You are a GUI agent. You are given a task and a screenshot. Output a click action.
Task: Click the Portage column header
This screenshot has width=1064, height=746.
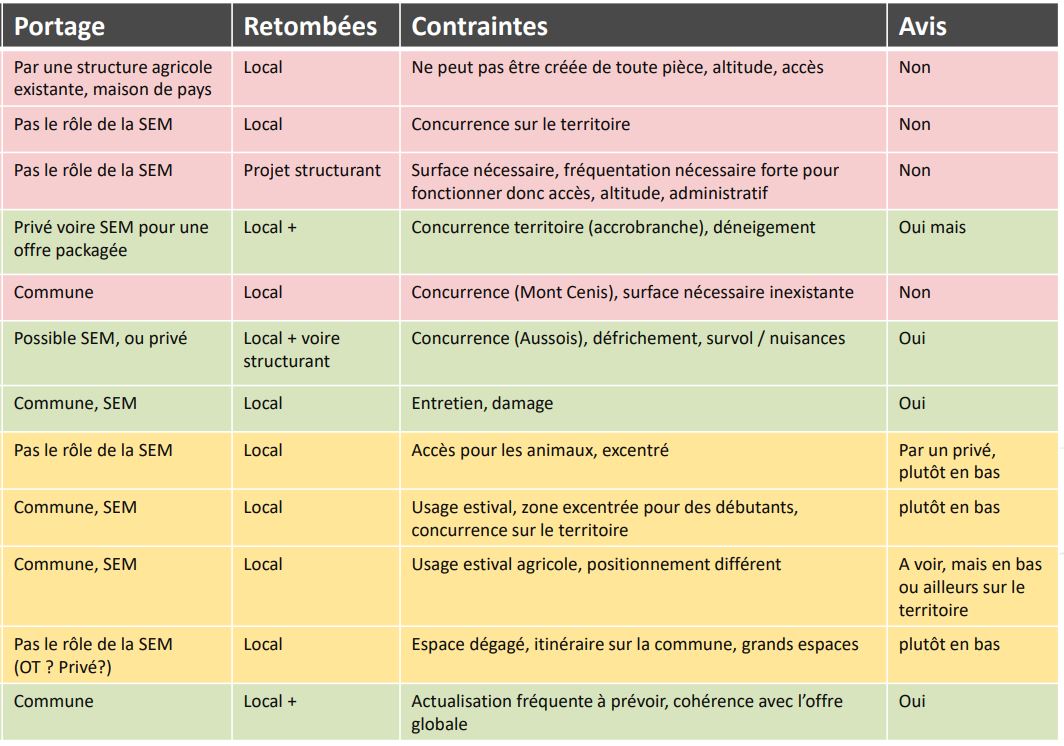pos(117,26)
